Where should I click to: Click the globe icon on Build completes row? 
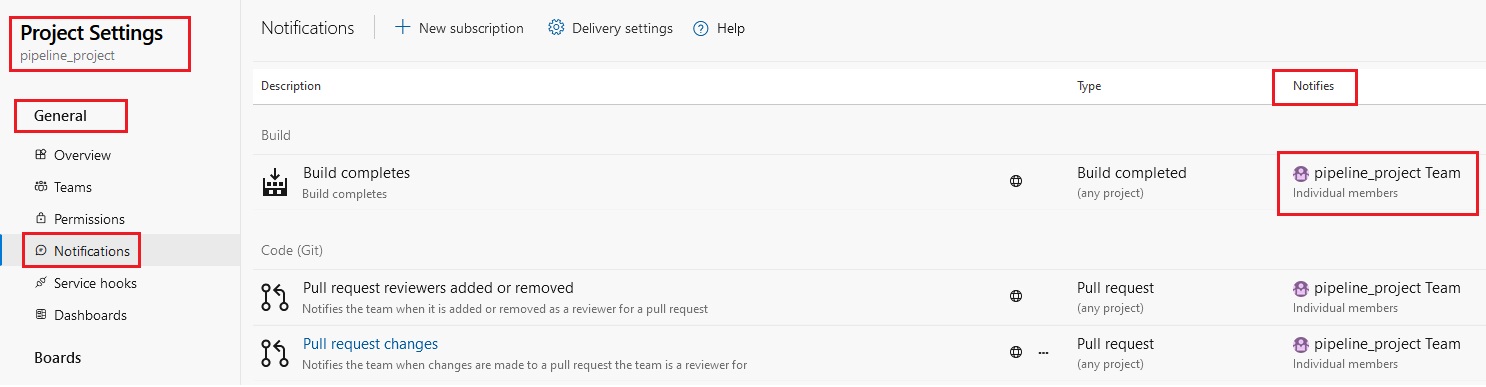[1016, 182]
